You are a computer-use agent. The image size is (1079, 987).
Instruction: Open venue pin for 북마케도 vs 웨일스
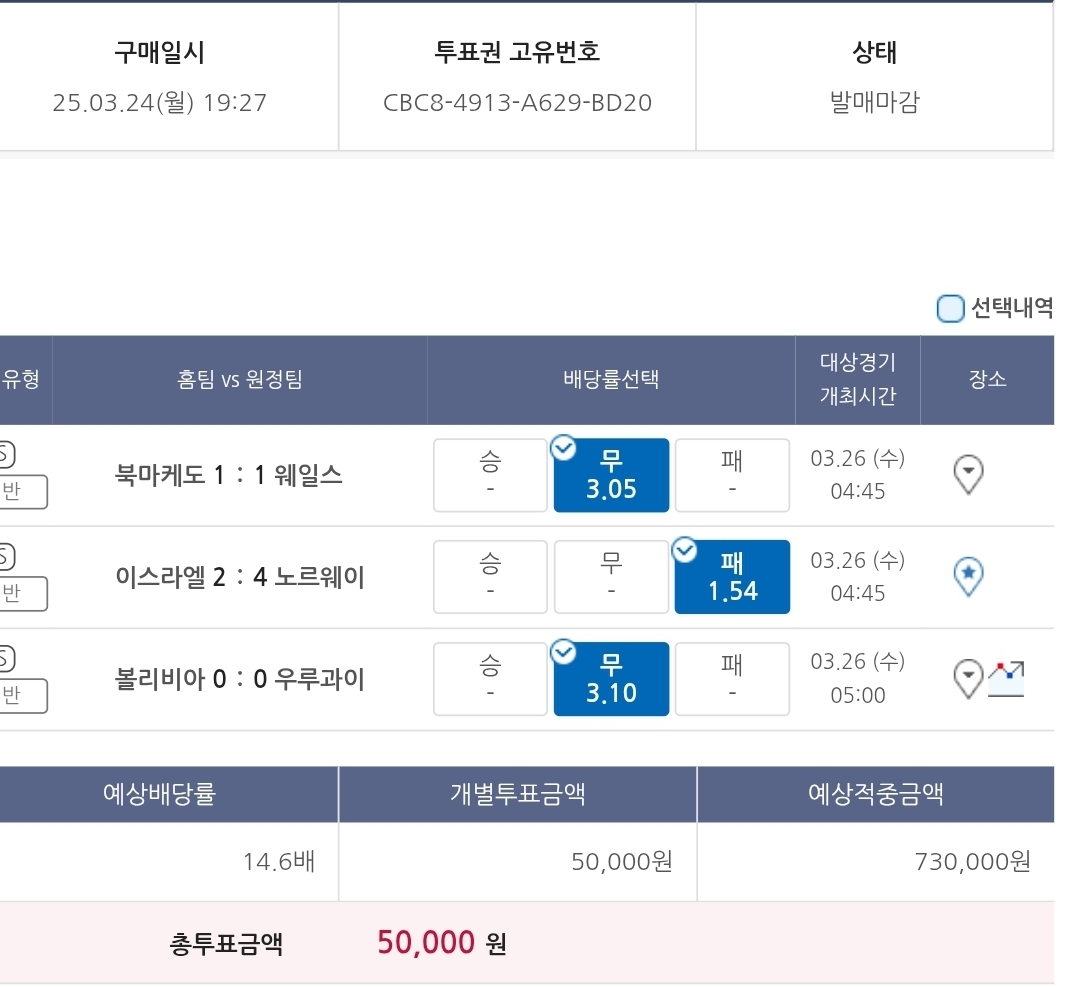[968, 474]
